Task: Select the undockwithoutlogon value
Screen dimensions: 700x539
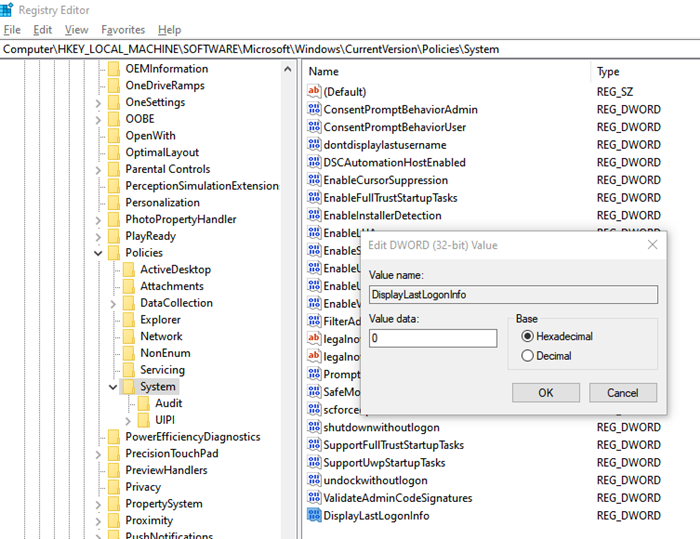Action: 375,481
